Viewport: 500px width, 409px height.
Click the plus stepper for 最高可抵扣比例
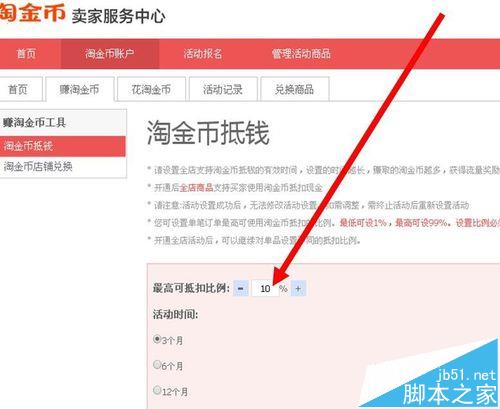(298, 288)
